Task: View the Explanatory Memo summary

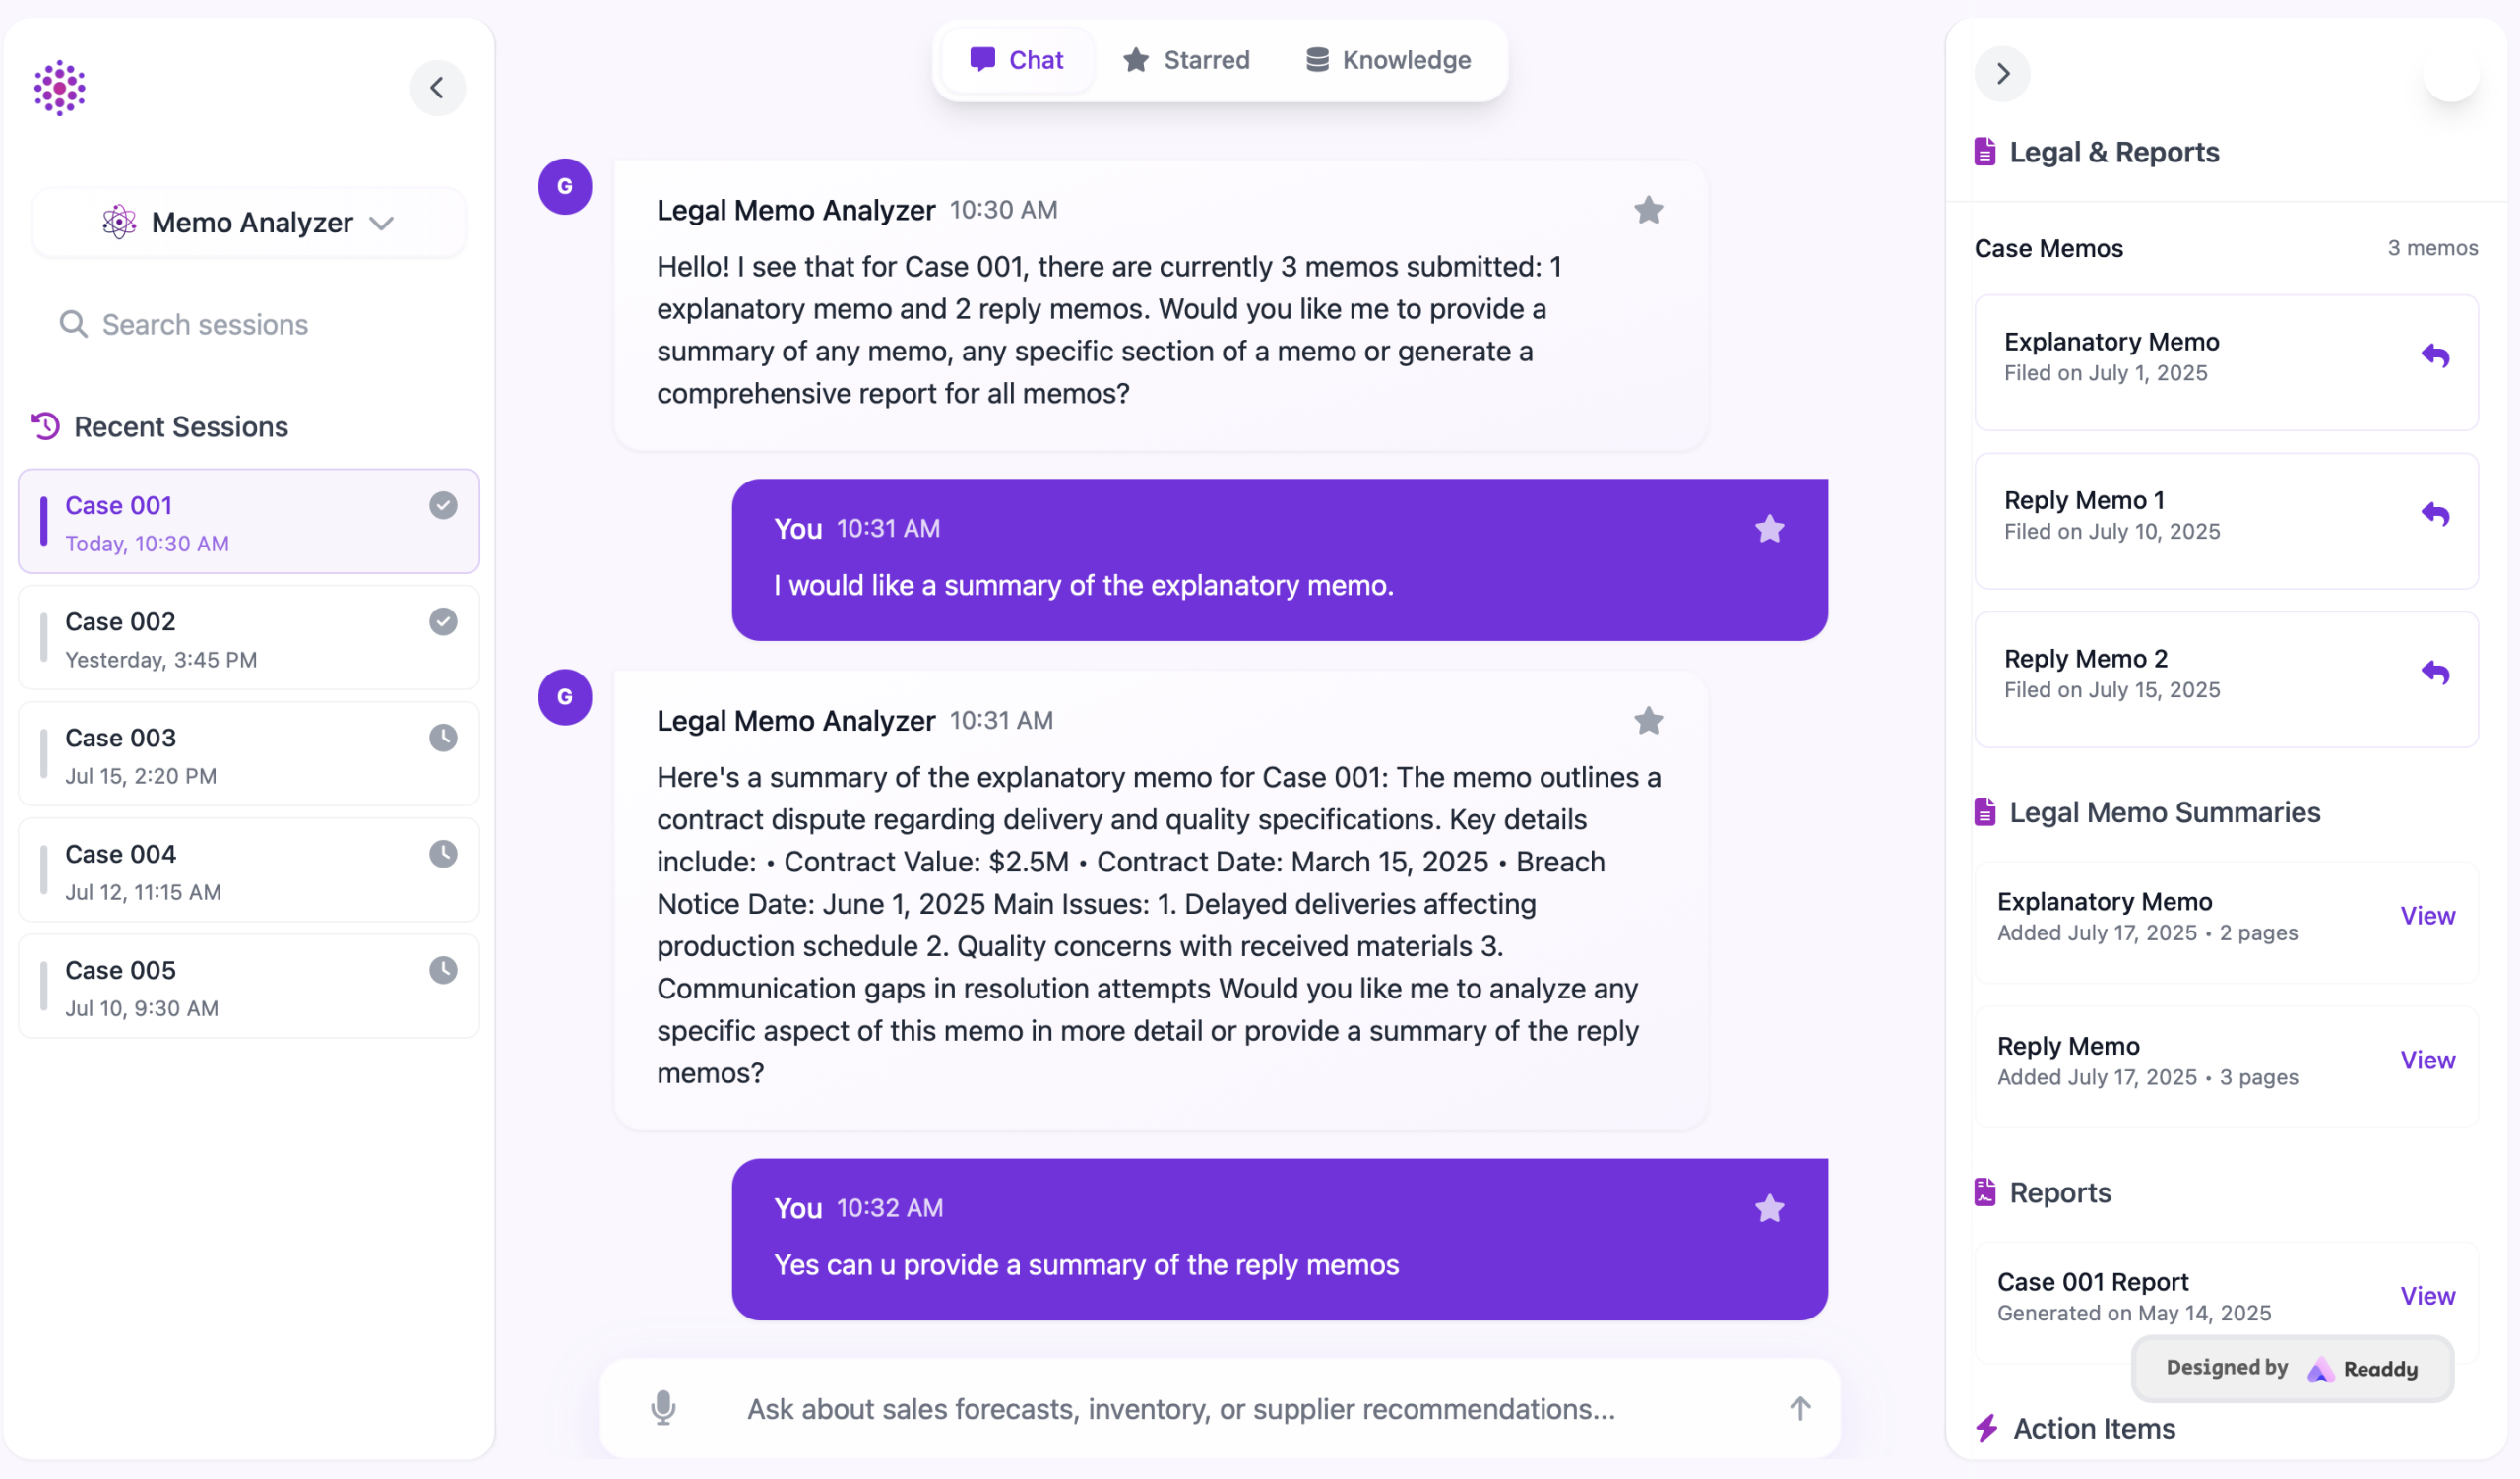Action: (2427, 916)
